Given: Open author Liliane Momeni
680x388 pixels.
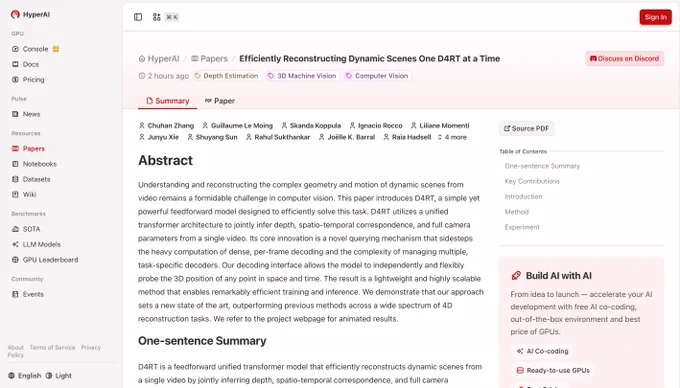Looking at the screenshot, I should 440,125.
